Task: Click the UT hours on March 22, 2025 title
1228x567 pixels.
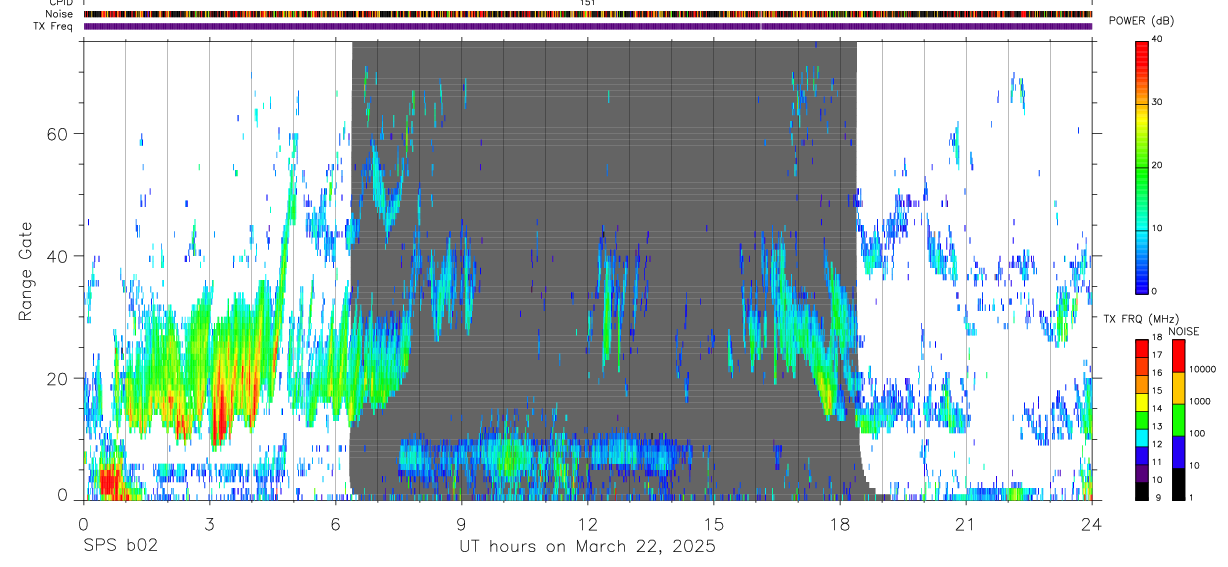Action: (x=587, y=547)
